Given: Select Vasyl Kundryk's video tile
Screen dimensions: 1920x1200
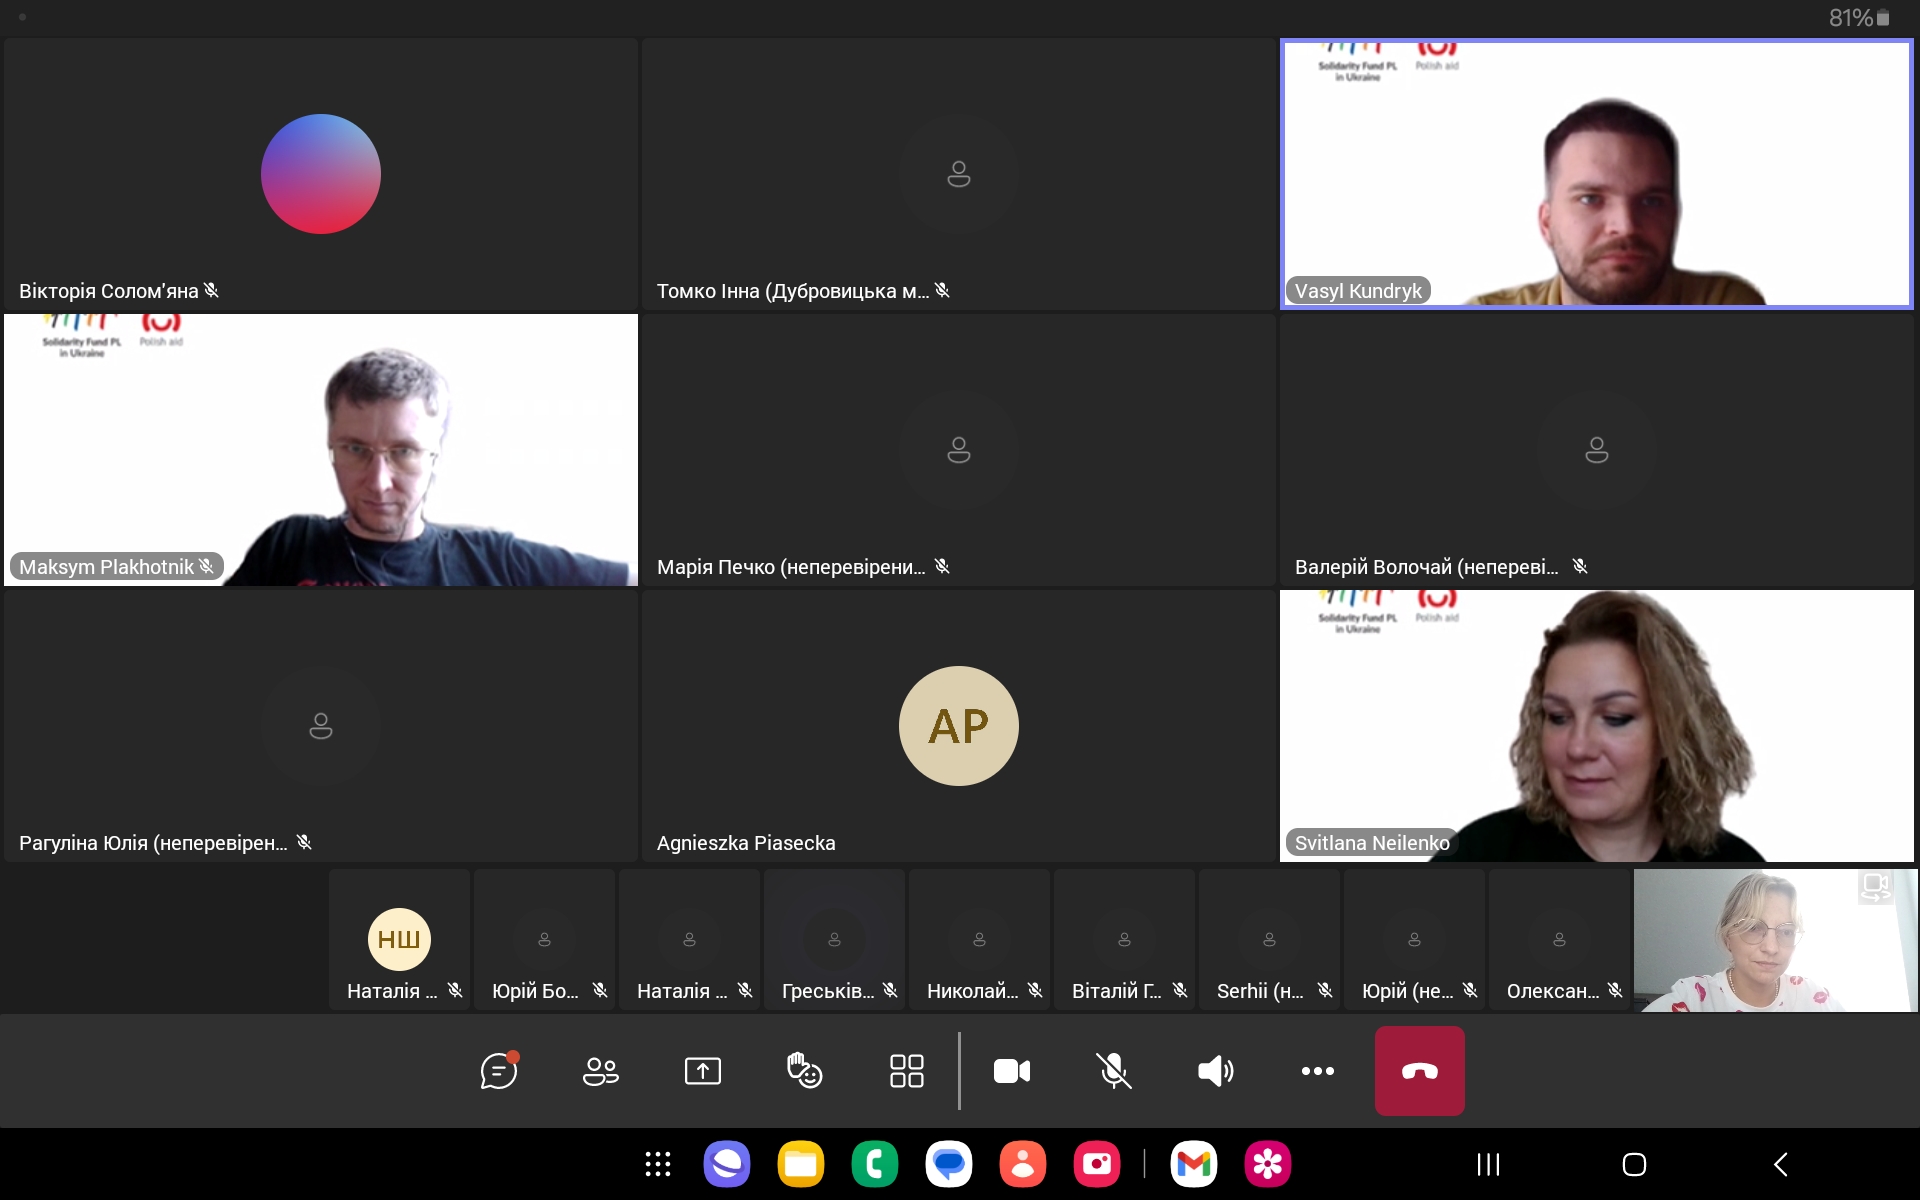Looking at the screenshot, I should (x=1596, y=174).
